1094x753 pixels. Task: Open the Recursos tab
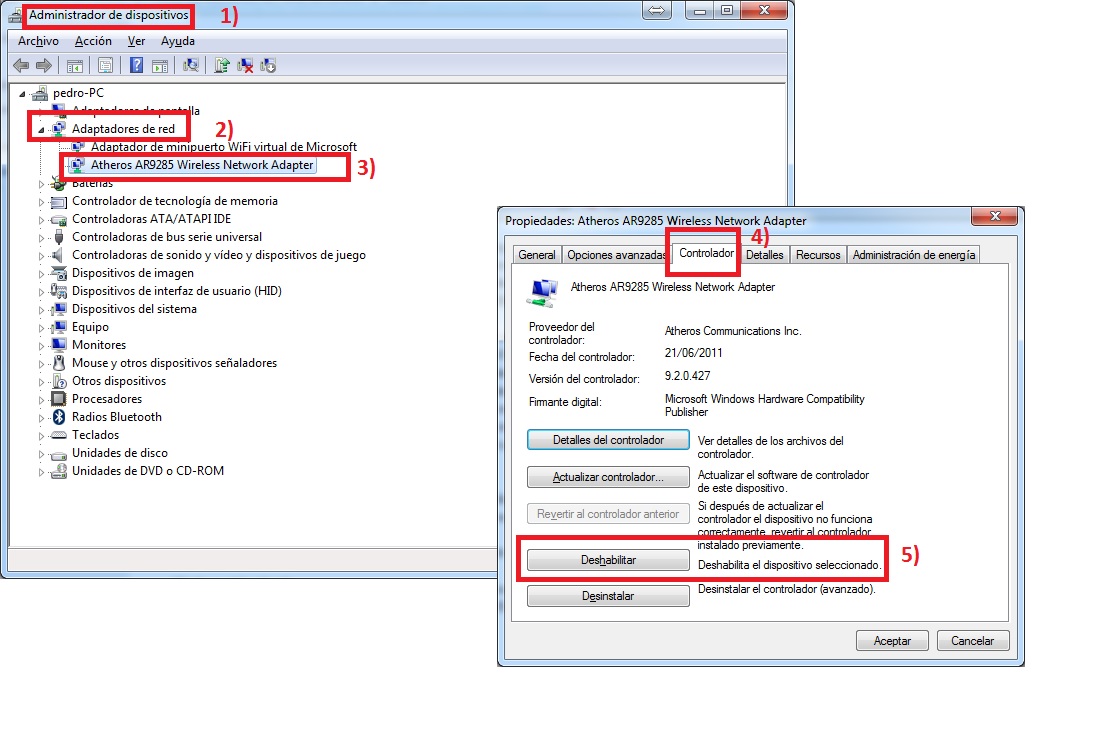[818, 255]
